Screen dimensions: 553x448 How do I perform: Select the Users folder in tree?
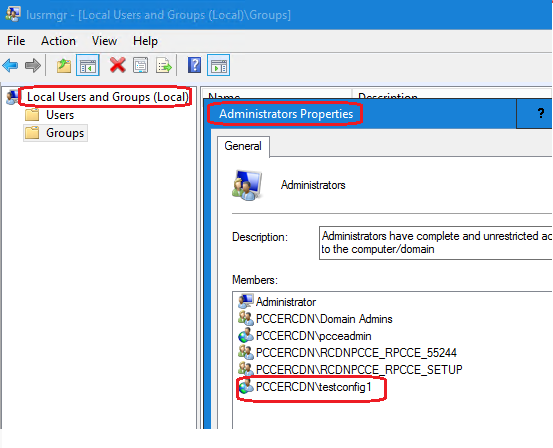point(60,115)
